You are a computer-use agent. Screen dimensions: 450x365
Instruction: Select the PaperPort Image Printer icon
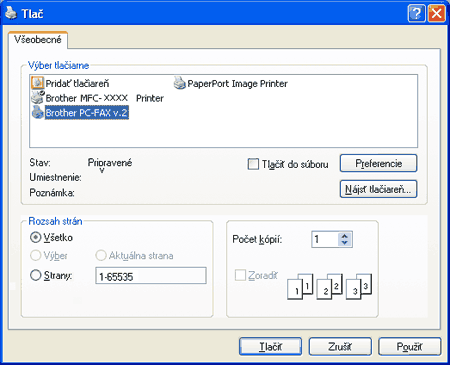[x=180, y=83]
